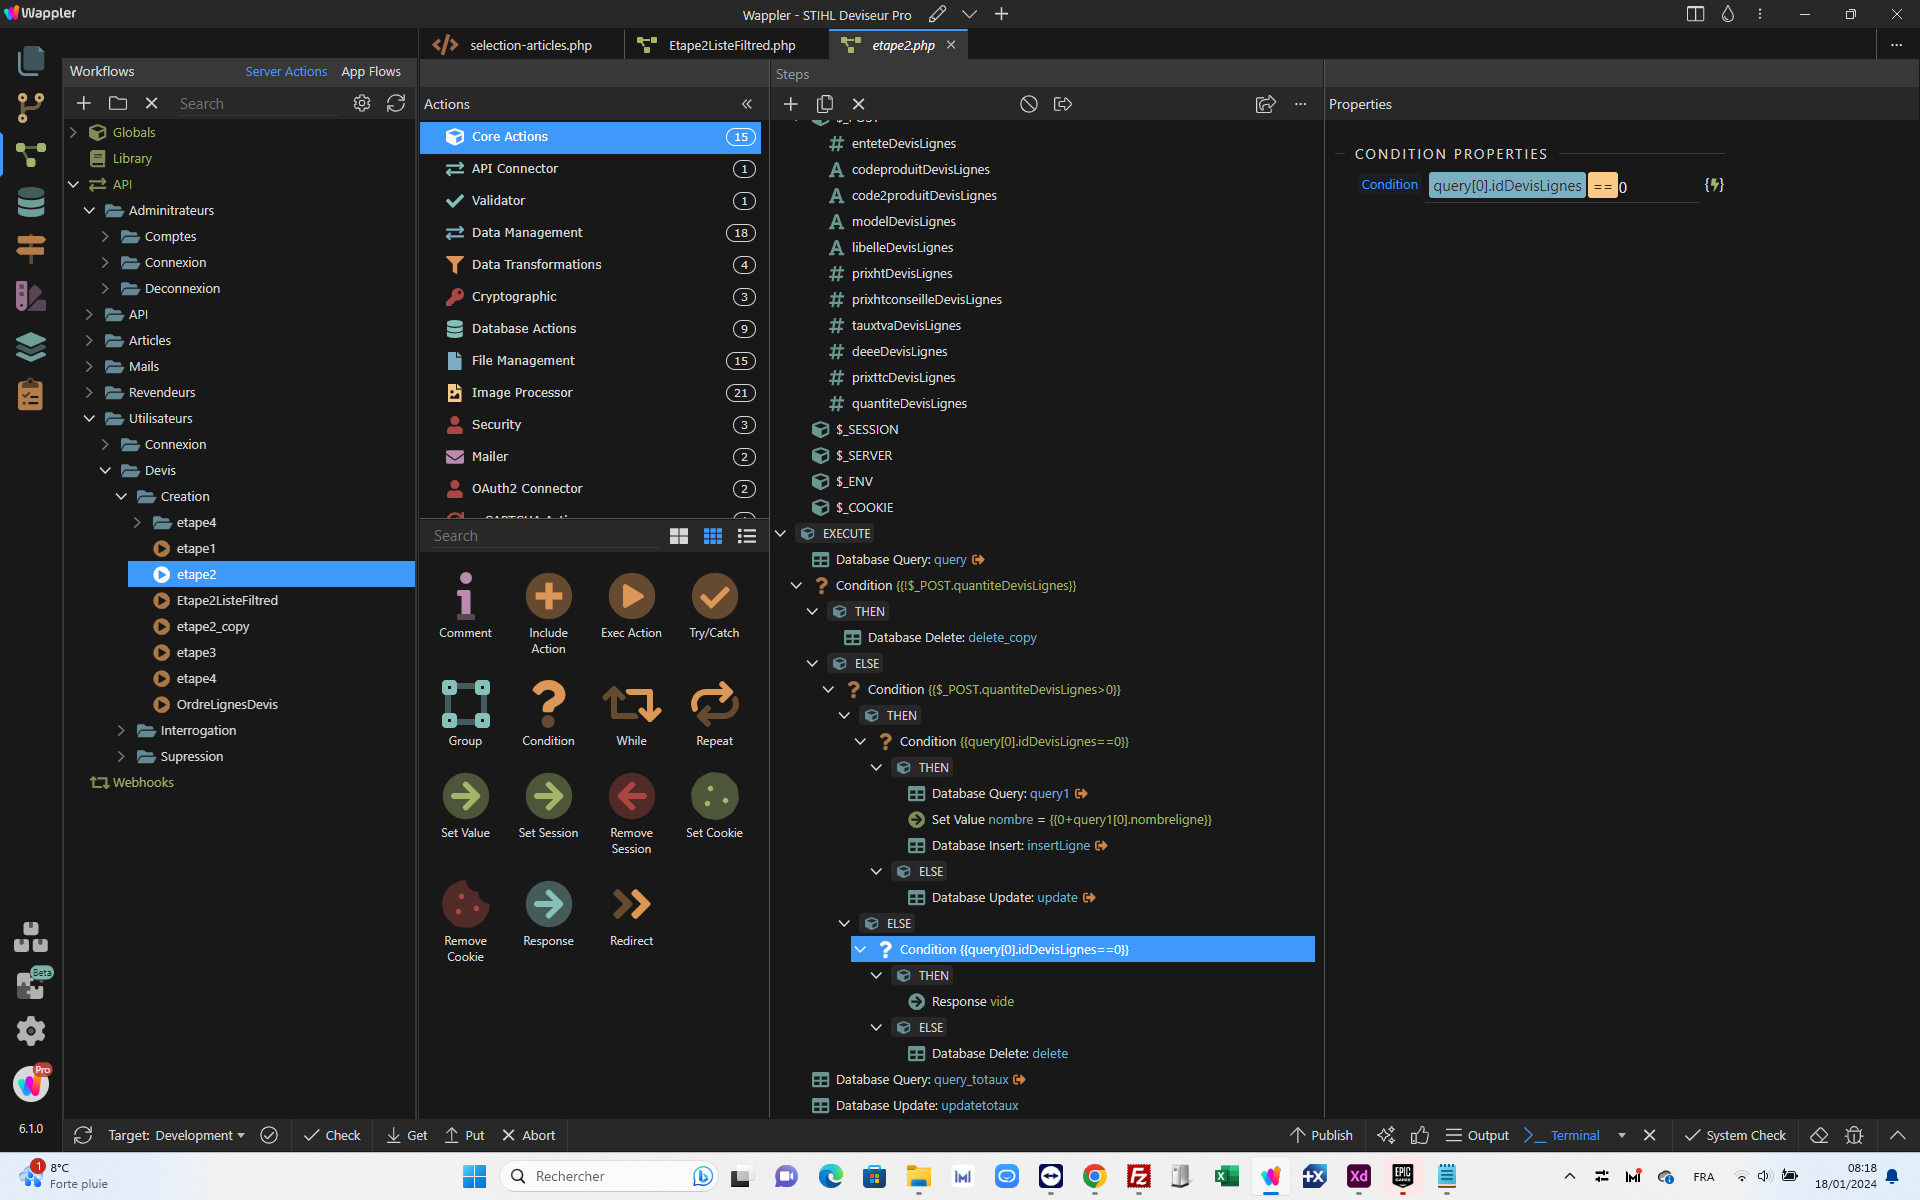
Task: Click the Publish button
Action: tap(1321, 1135)
